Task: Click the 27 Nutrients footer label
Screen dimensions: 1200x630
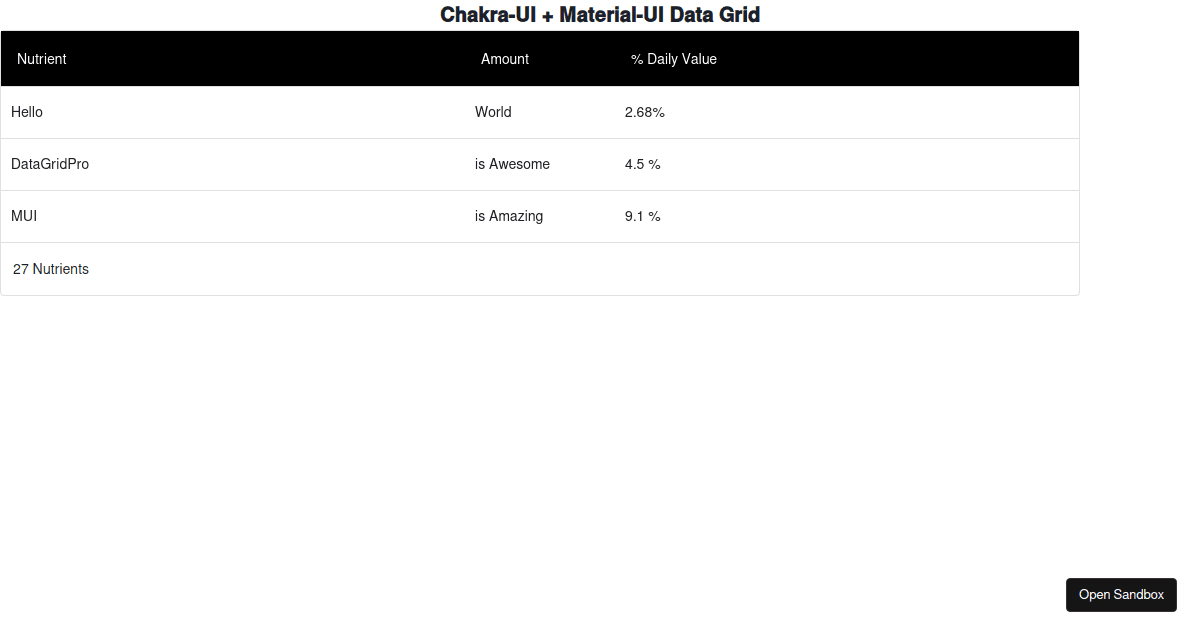Action: [50, 269]
